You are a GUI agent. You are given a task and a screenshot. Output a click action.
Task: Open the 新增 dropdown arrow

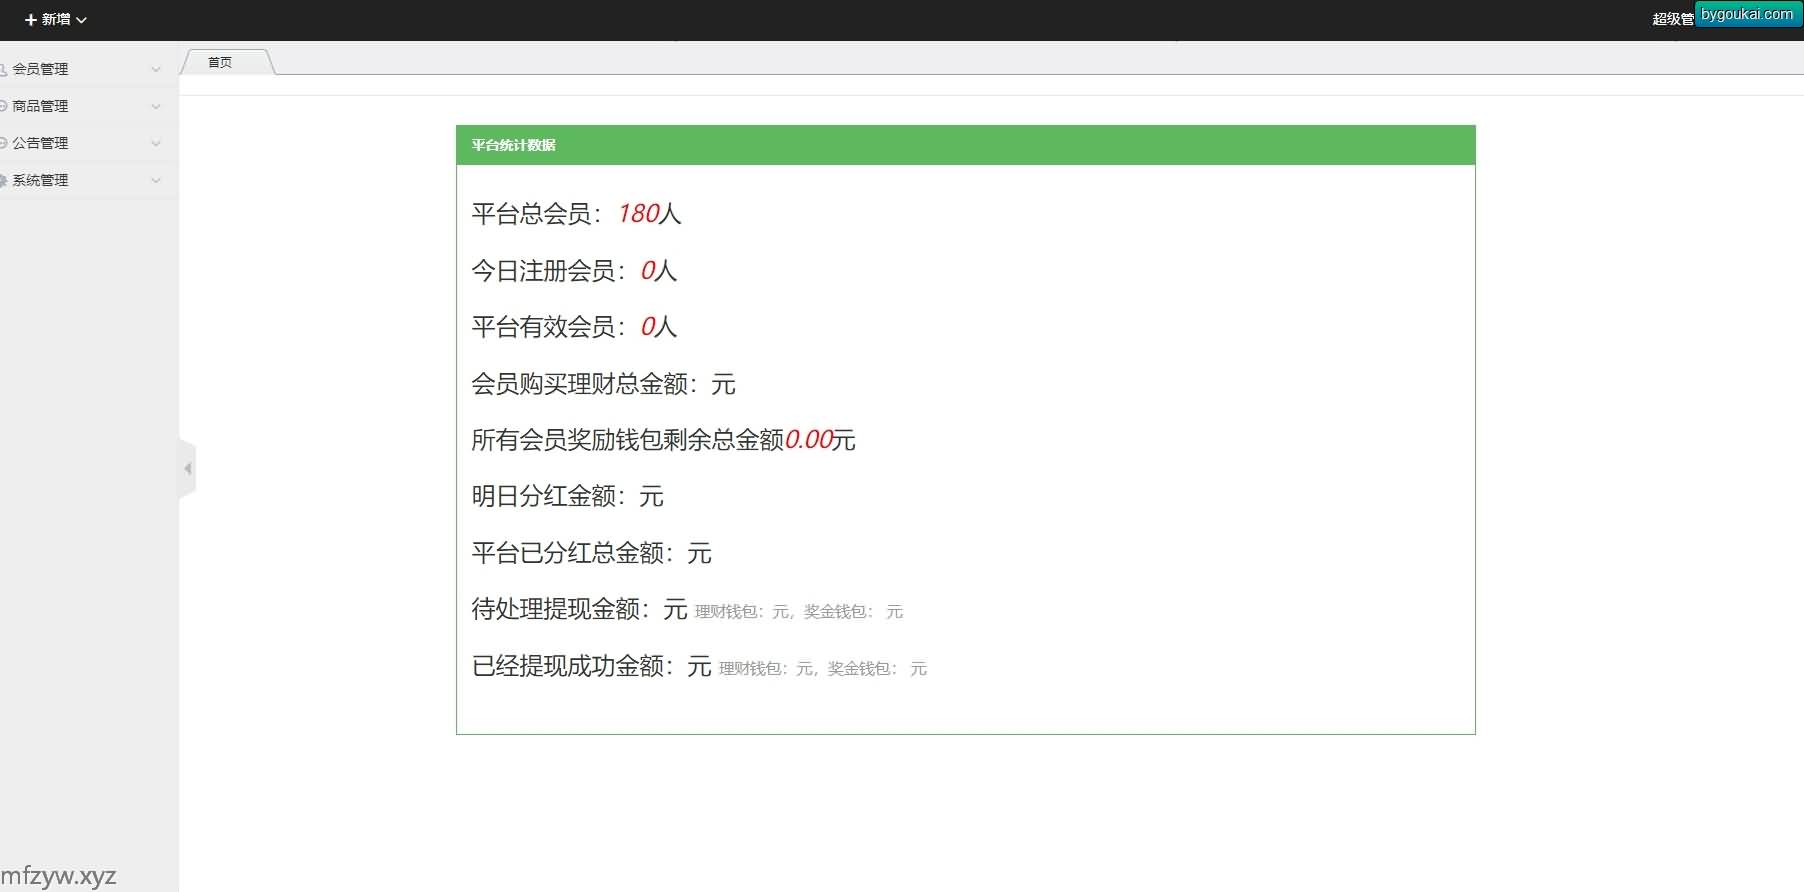pos(82,20)
